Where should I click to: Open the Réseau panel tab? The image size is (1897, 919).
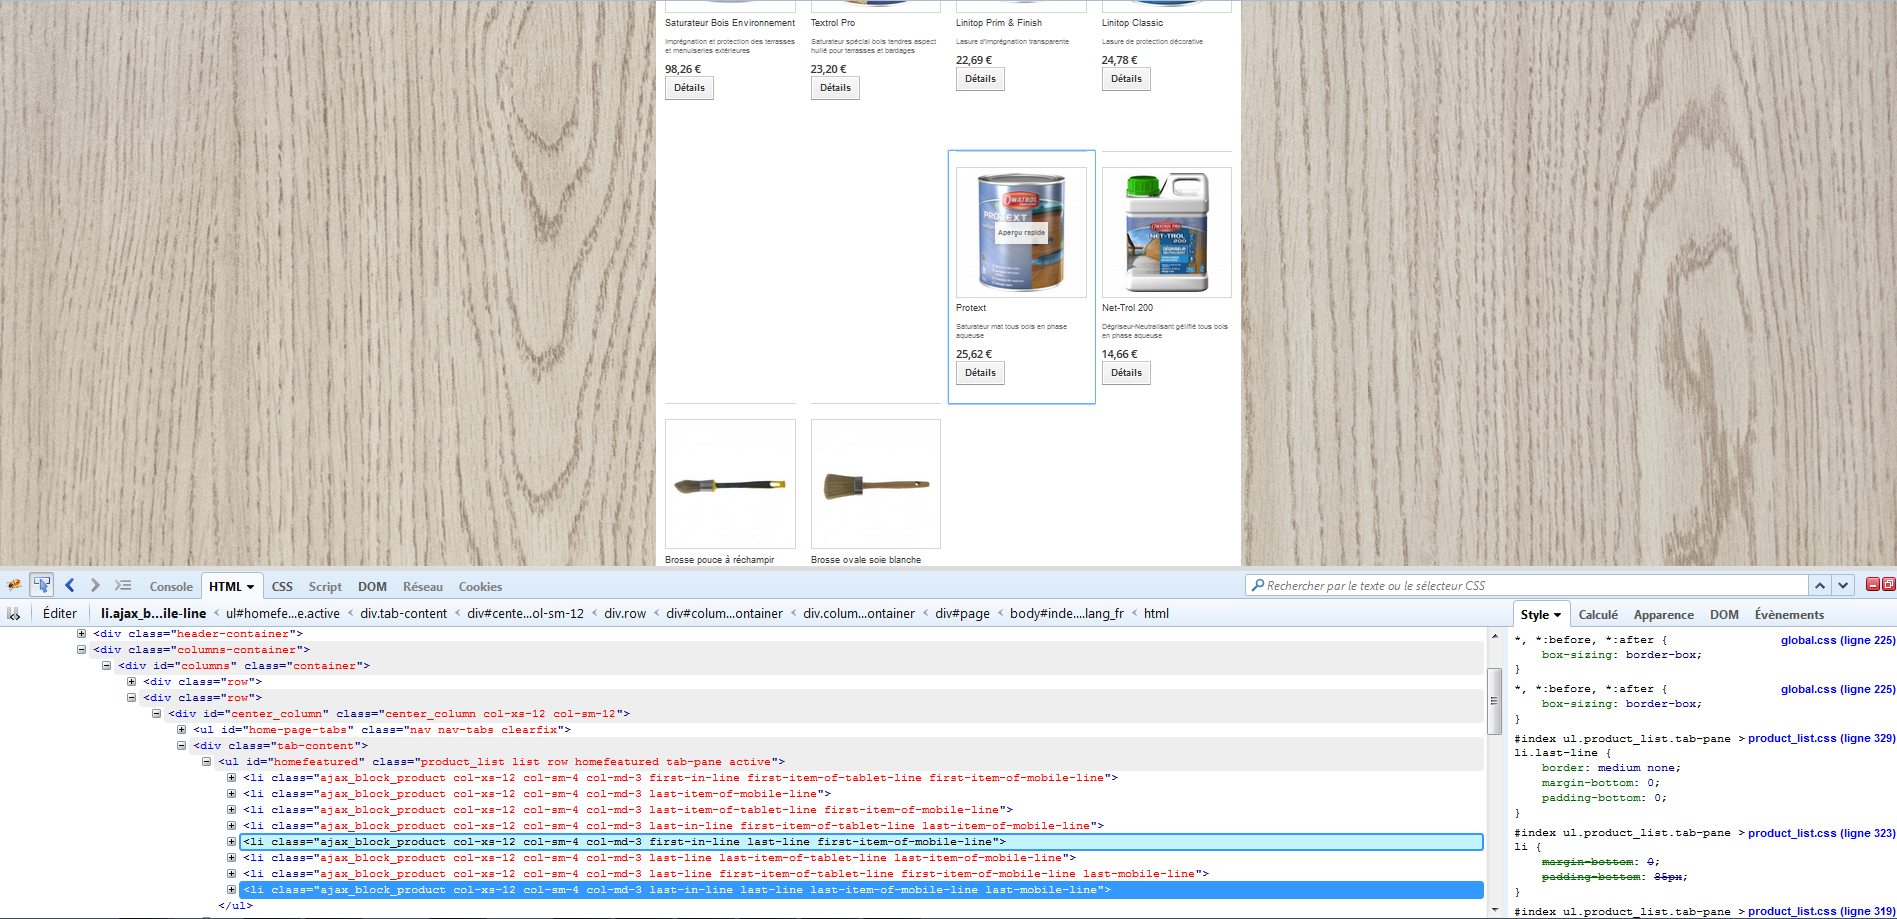[423, 587]
